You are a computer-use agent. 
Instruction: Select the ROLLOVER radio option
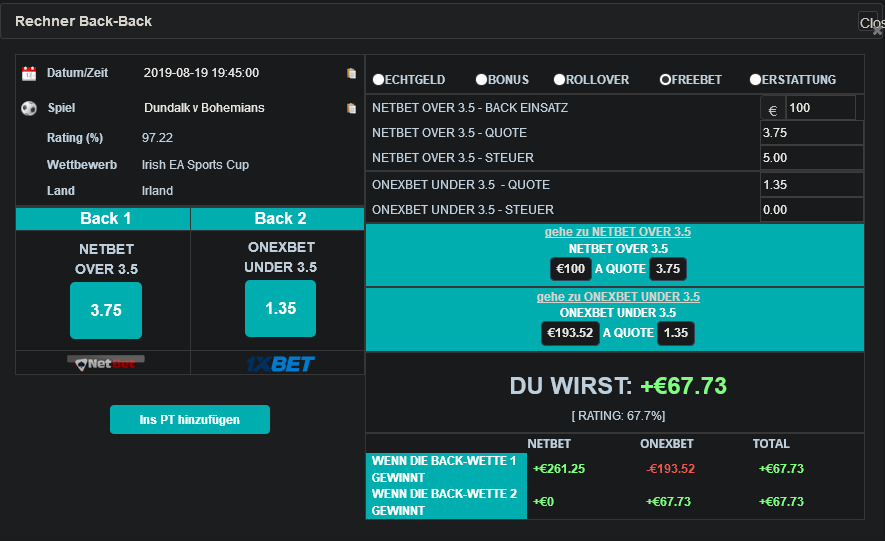point(559,80)
